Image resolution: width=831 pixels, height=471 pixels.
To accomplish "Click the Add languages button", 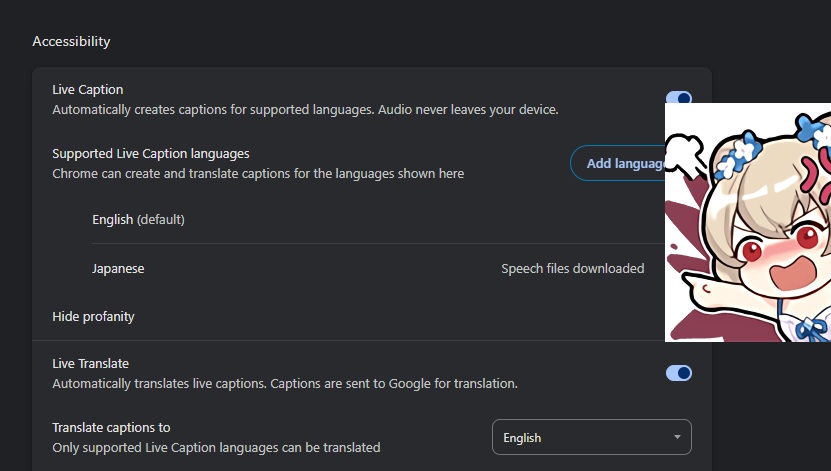I will coord(618,163).
